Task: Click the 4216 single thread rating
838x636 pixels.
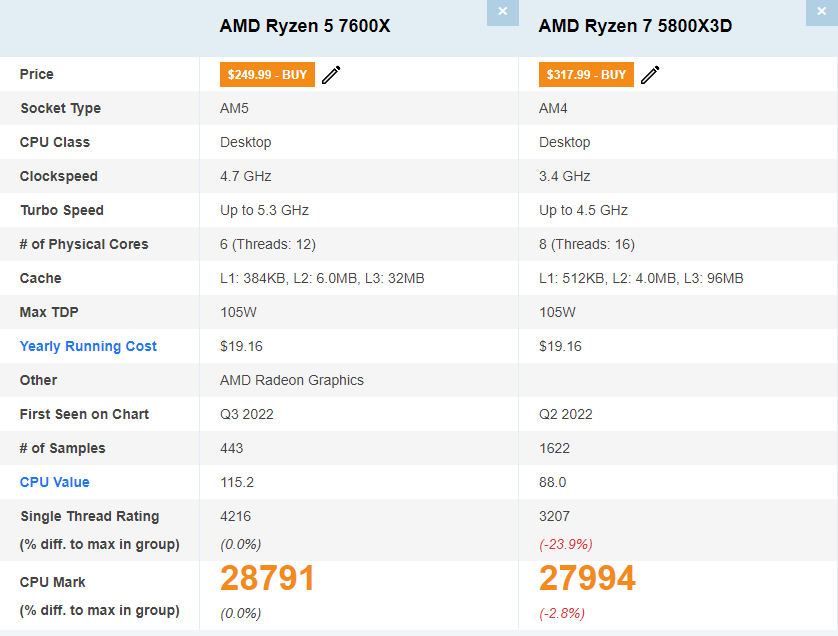Action: coord(236,516)
